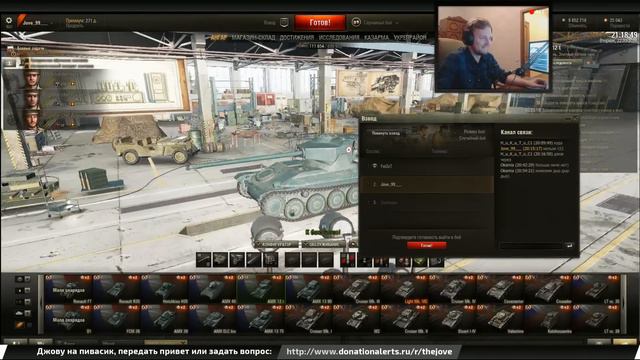The image size is (640, 360).
Task: Click the red Готов! battle button
Action: coord(320,22)
